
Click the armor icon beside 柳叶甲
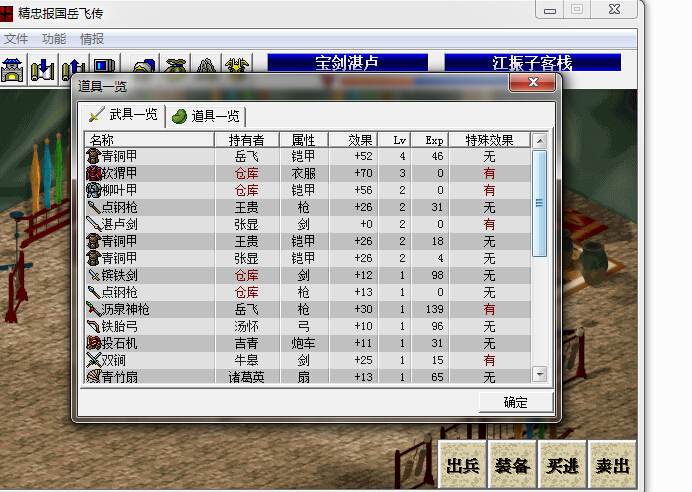click(x=94, y=190)
